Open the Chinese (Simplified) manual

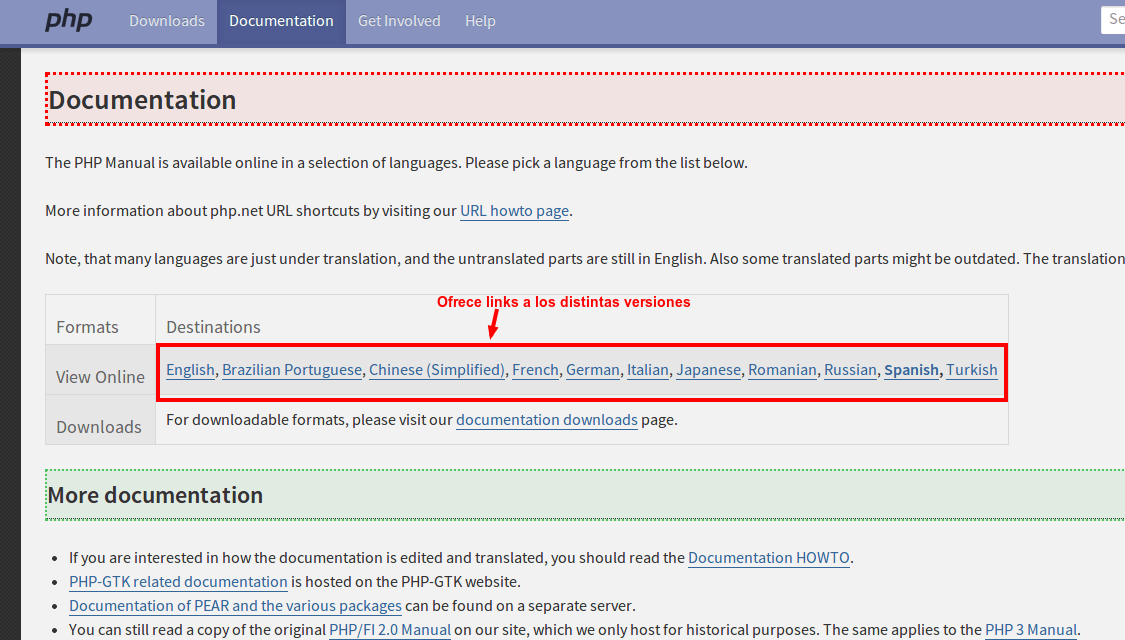437,370
